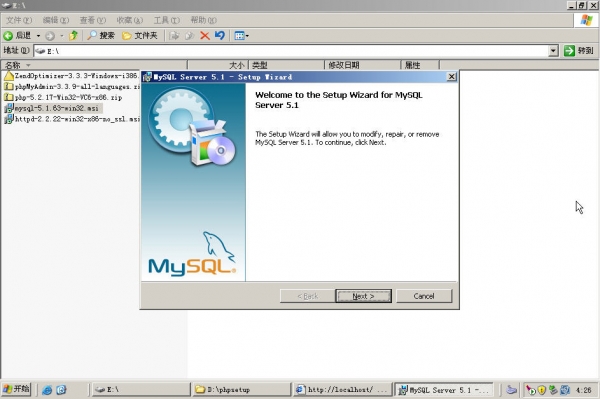
Task: Open the View menu (查看) in Explorer
Action: (92, 20)
